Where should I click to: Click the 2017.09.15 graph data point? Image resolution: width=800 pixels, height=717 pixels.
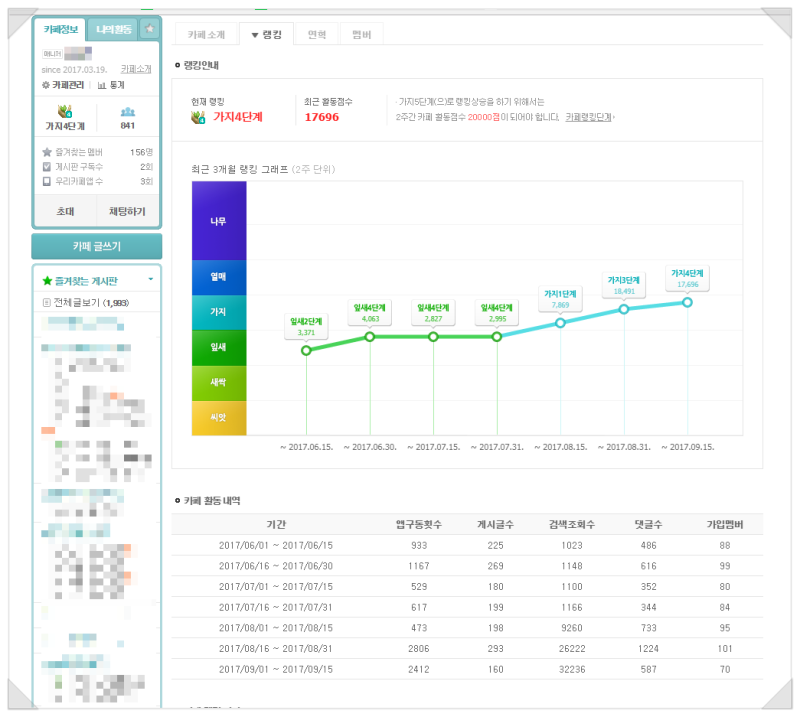click(687, 303)
